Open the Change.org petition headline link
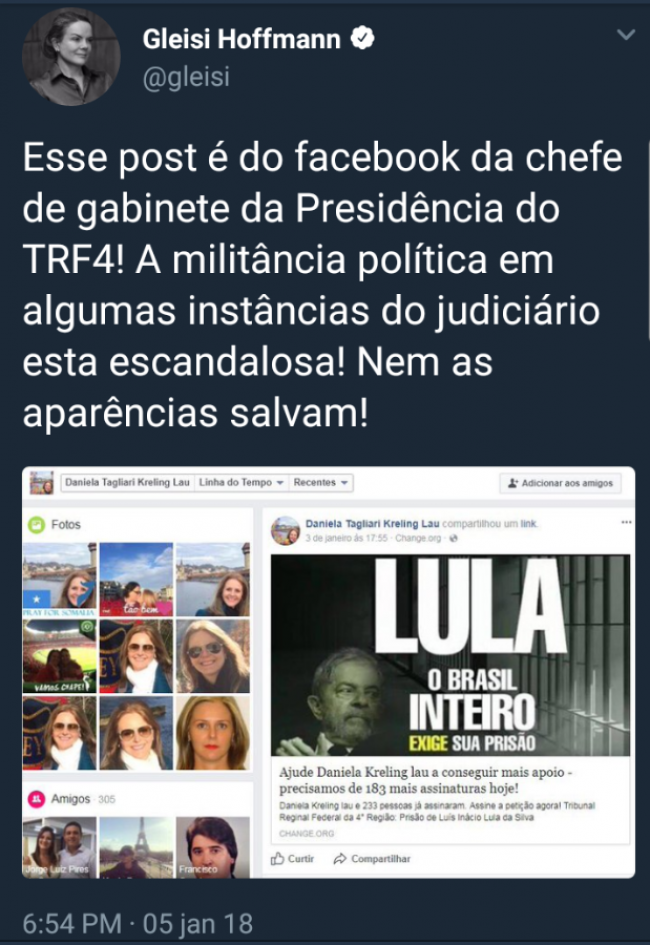The width and height of the screenshot is (650, 945). point(425,780)
